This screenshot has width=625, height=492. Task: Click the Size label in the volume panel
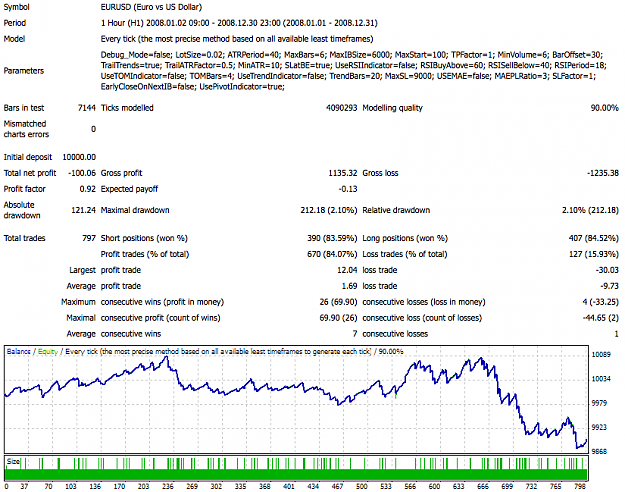pyautogui.click(x=13, y=462)
